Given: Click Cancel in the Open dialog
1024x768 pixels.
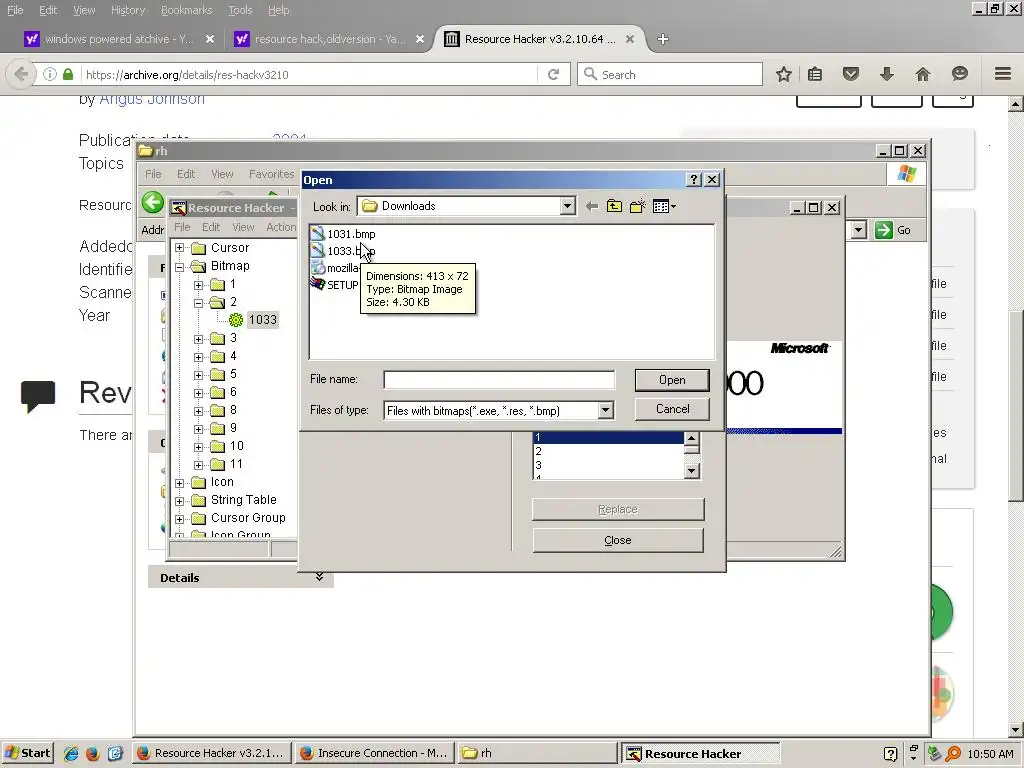Looking at the screenshot, I should pos(672,409).
